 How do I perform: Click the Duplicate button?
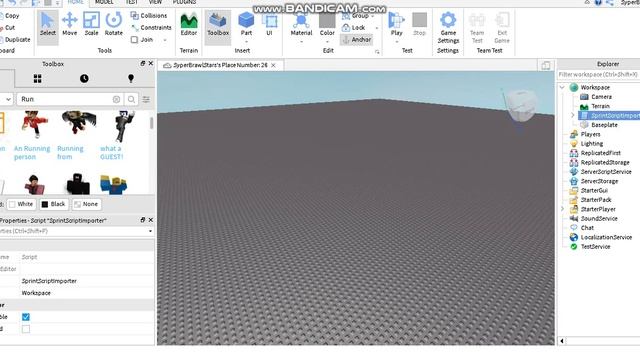pyautogui.click(x=15, y=40)
